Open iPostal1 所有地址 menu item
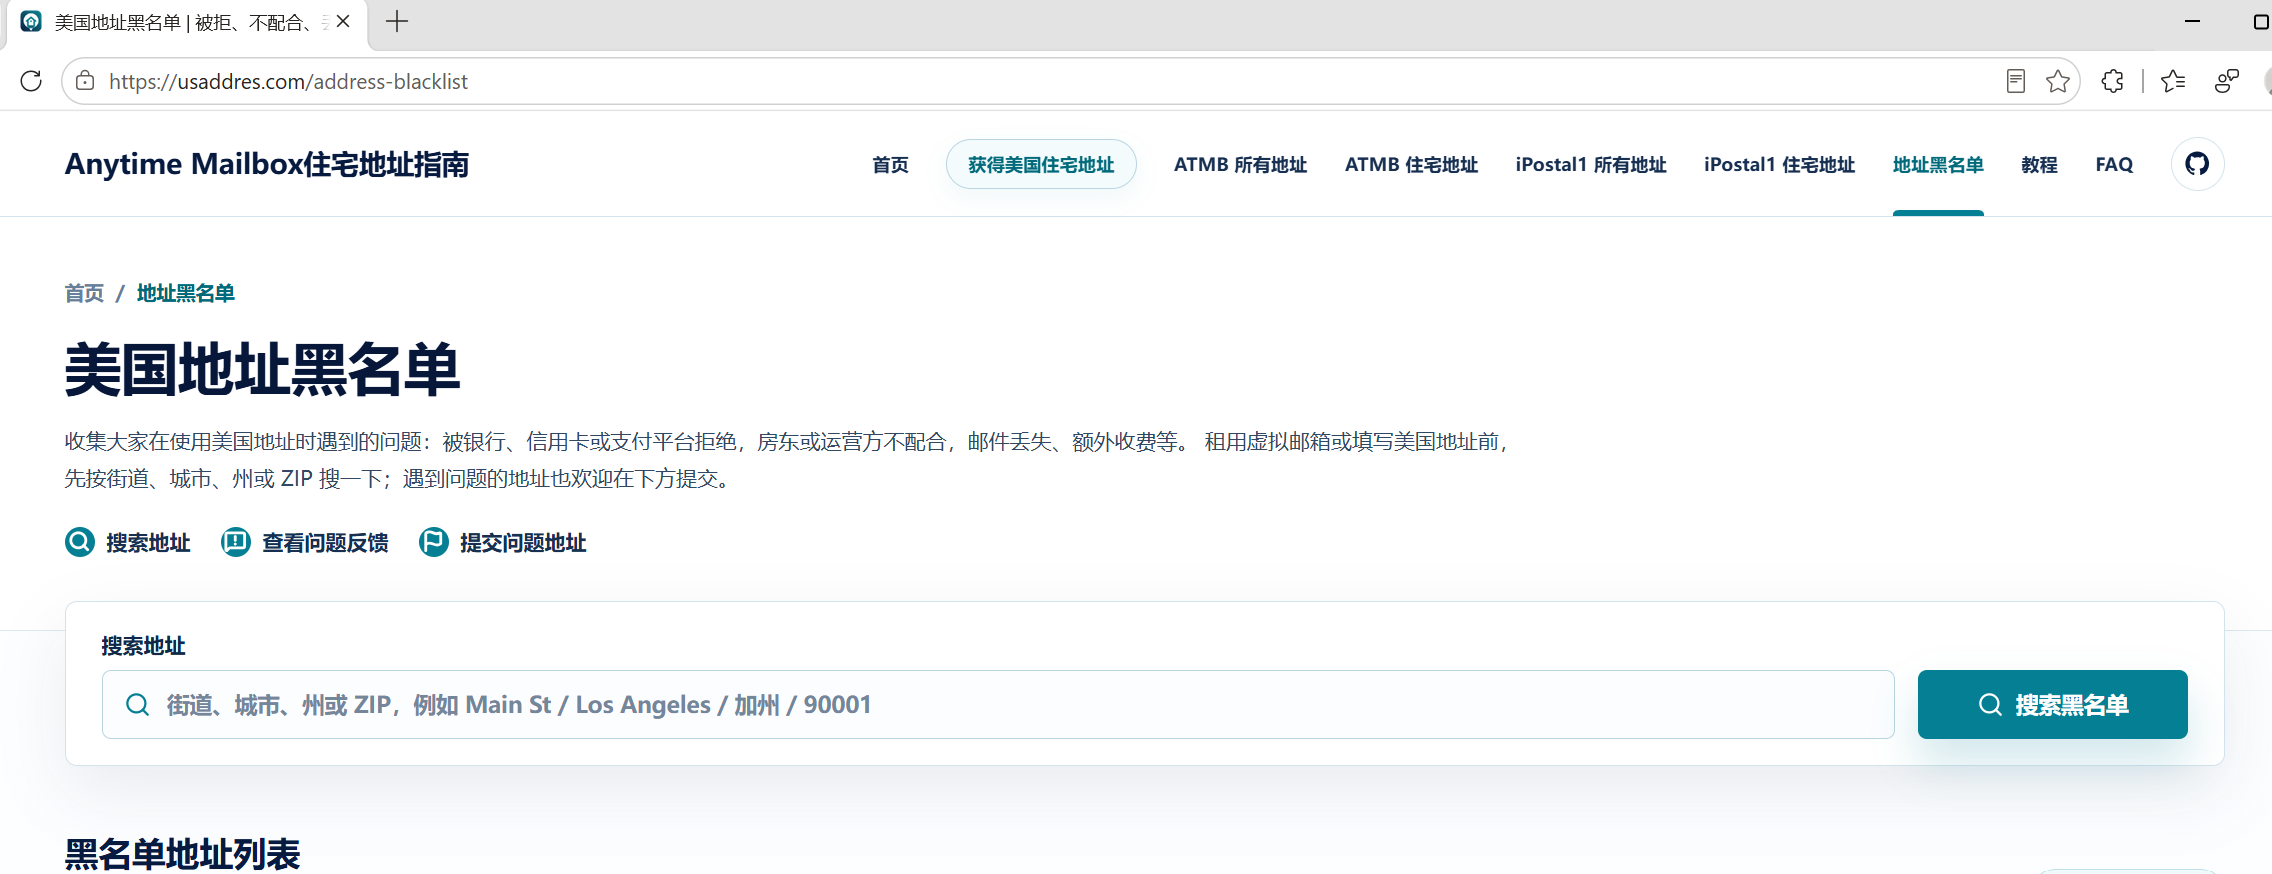This screenshot has width=2272, height=874. tap(1591, 165)
